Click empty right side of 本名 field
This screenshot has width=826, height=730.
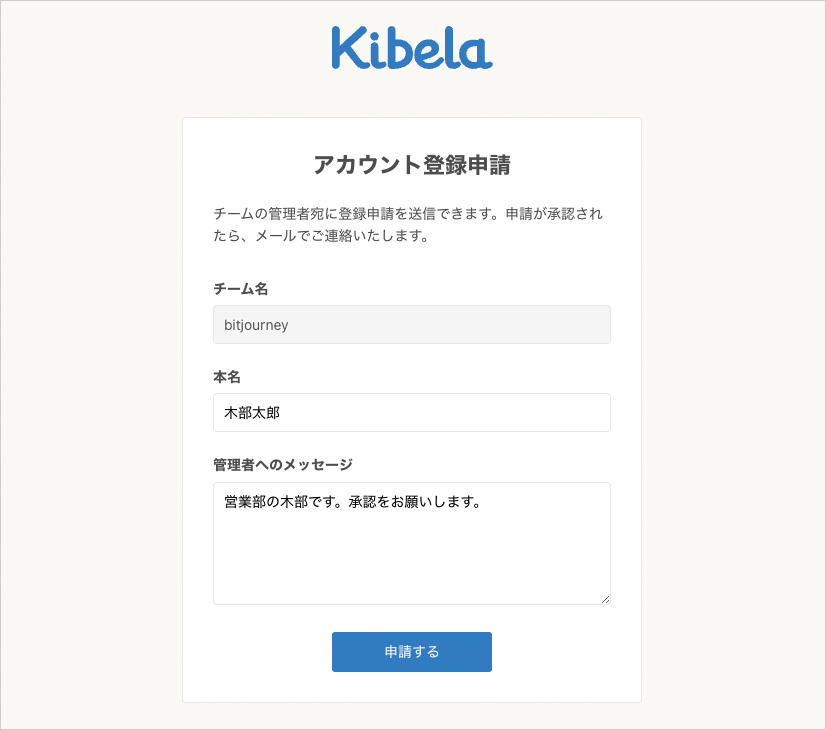[x=500, y=412]
